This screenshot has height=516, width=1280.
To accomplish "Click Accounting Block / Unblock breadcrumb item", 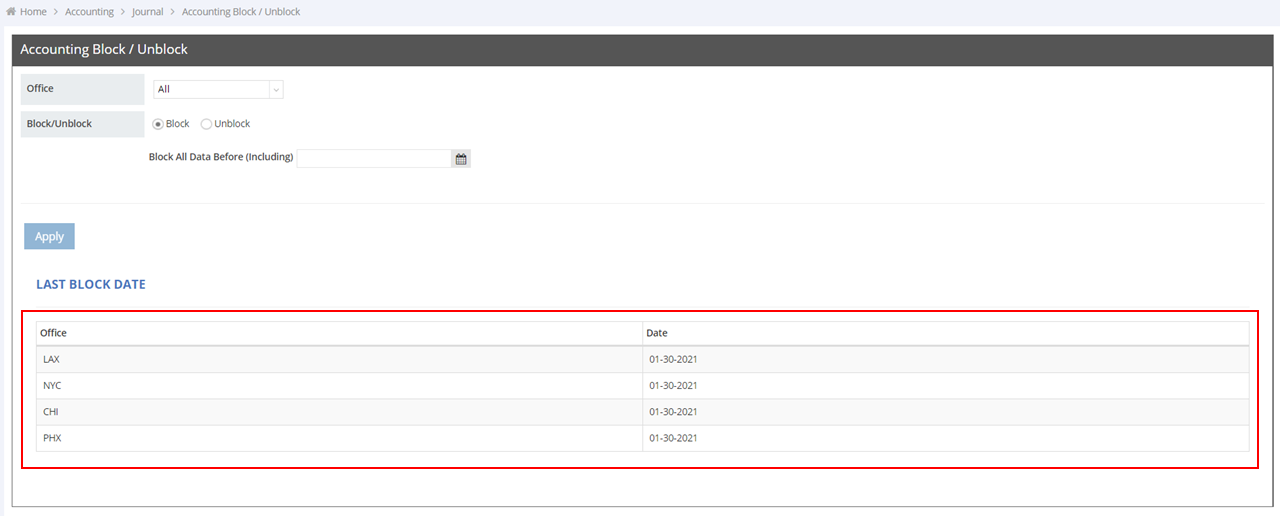I will pos(241,12).
